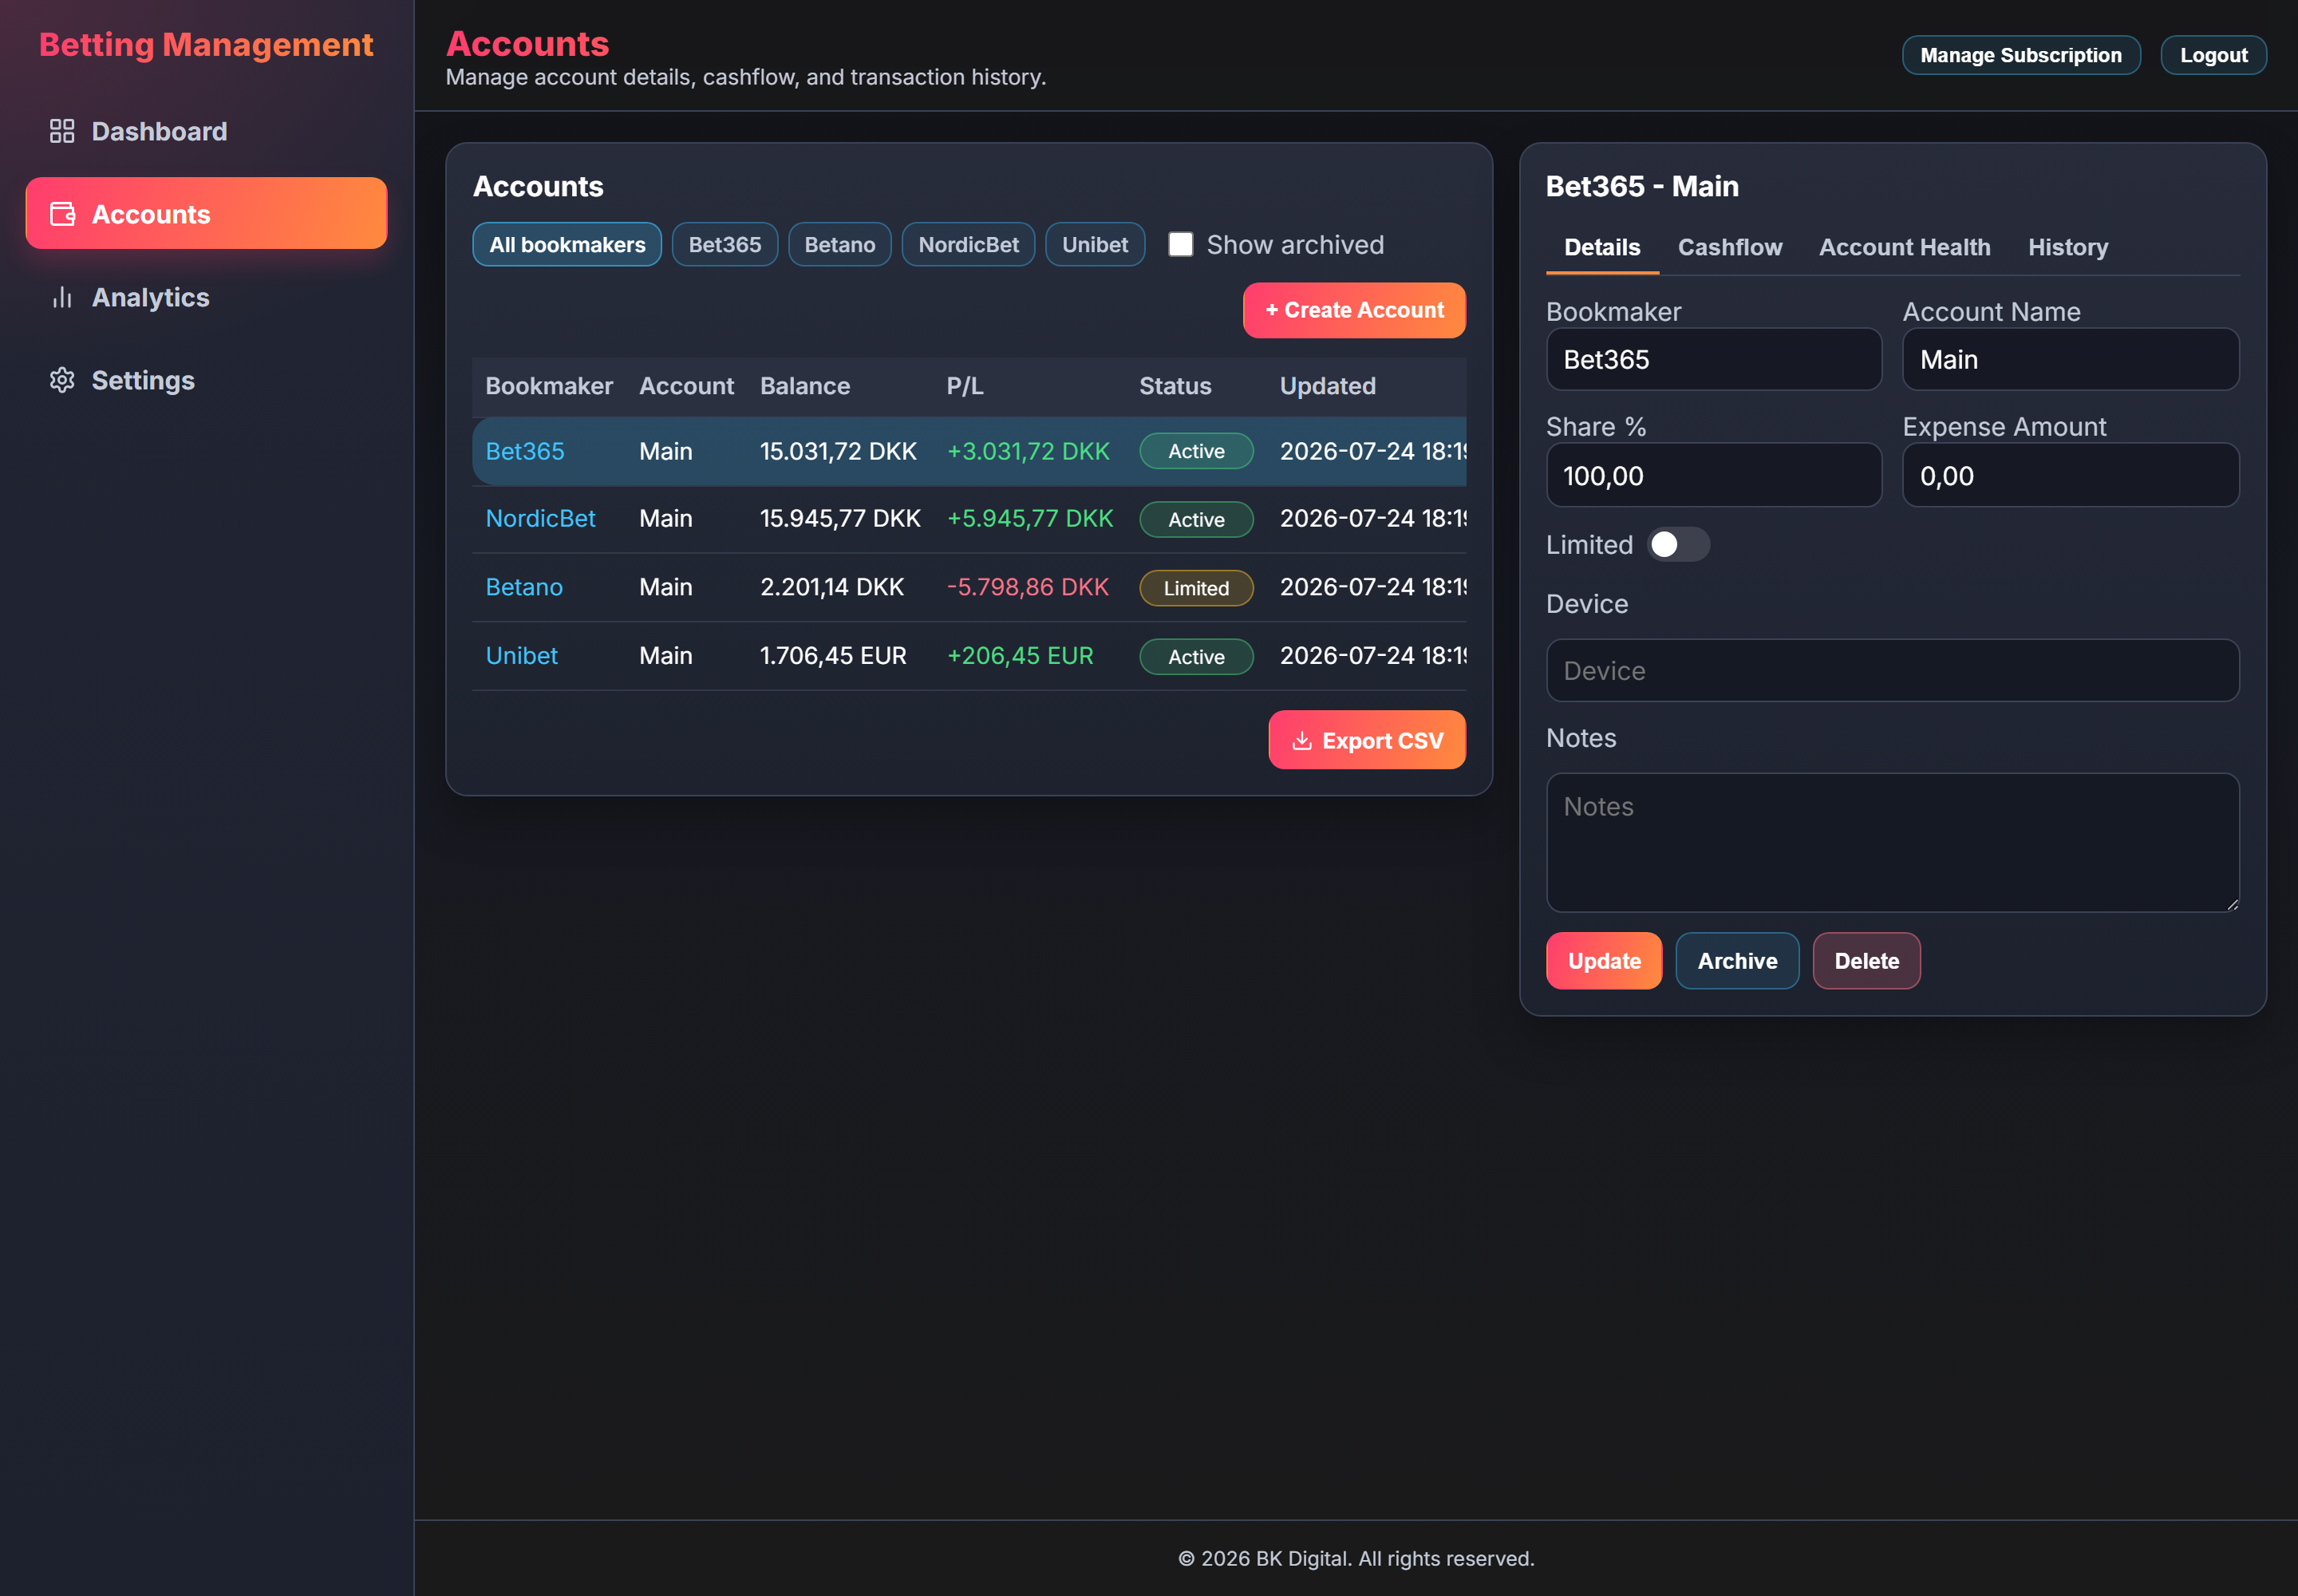Screen dimensions: 2298x1596
Task: Open the Betano bookmaker link in table
Action: [523, 587]
